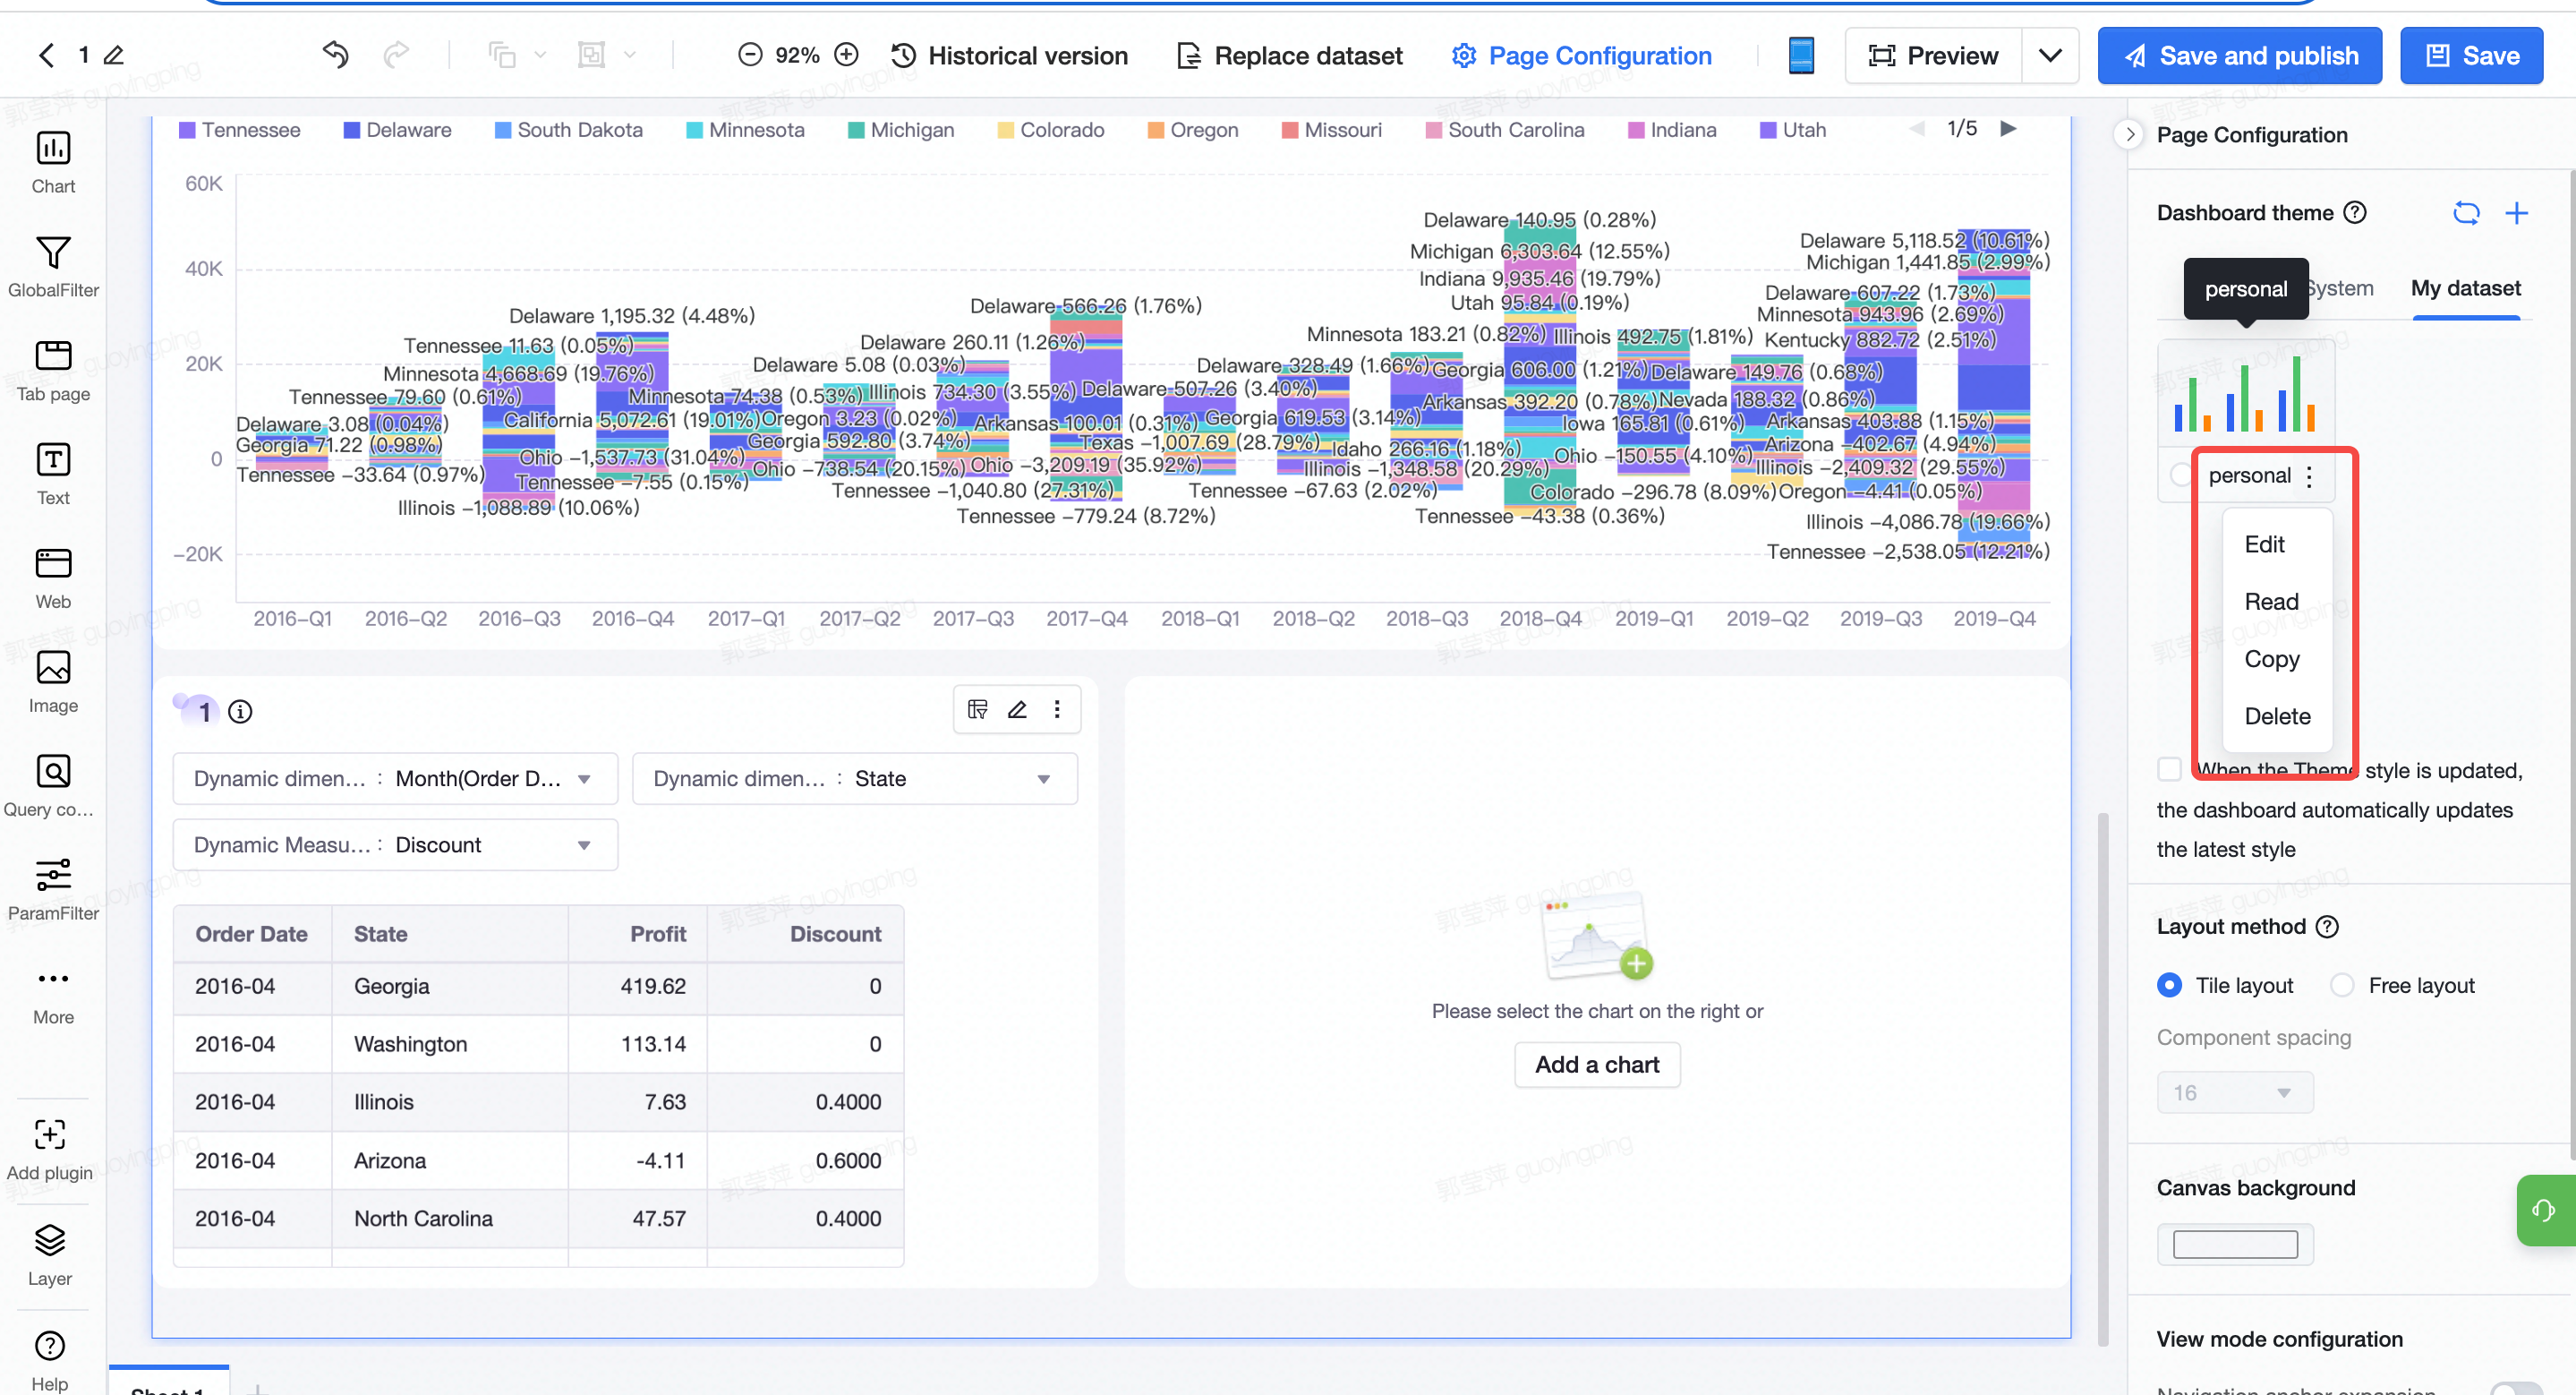Go back with the left arrow icon

point(46,55)
